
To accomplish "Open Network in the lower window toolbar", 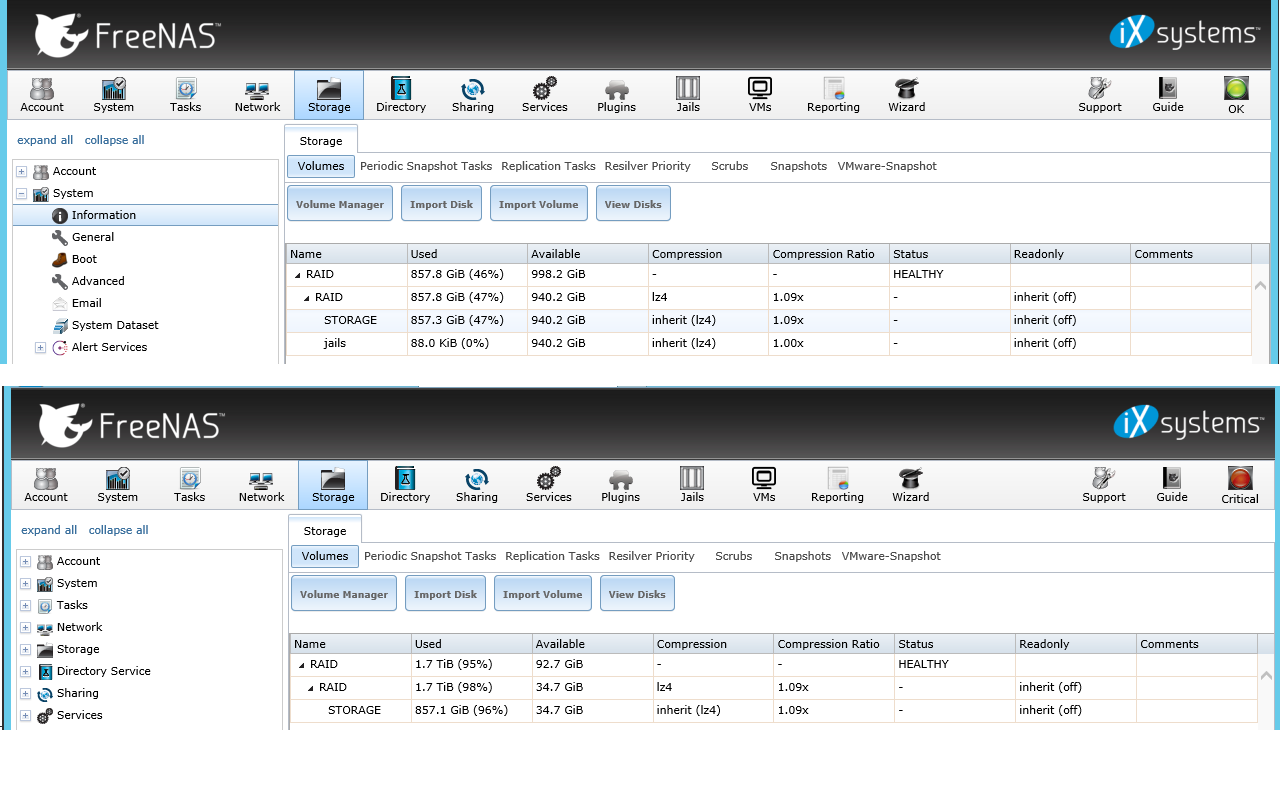I will [x=261, y=485].
